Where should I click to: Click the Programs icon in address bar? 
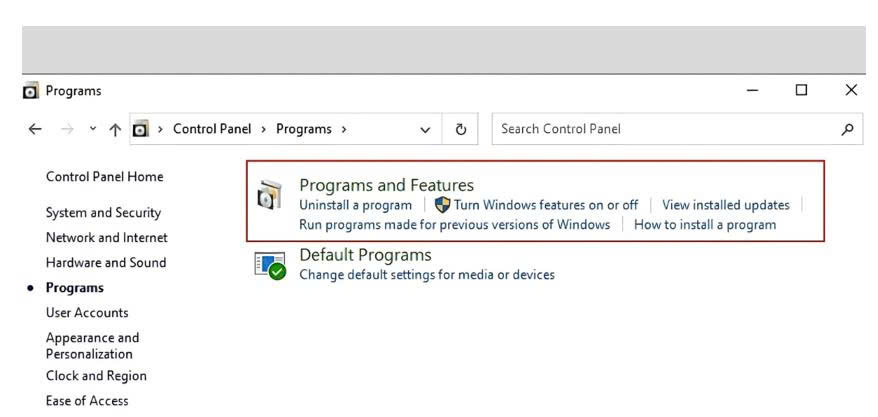tap(141, 129)
